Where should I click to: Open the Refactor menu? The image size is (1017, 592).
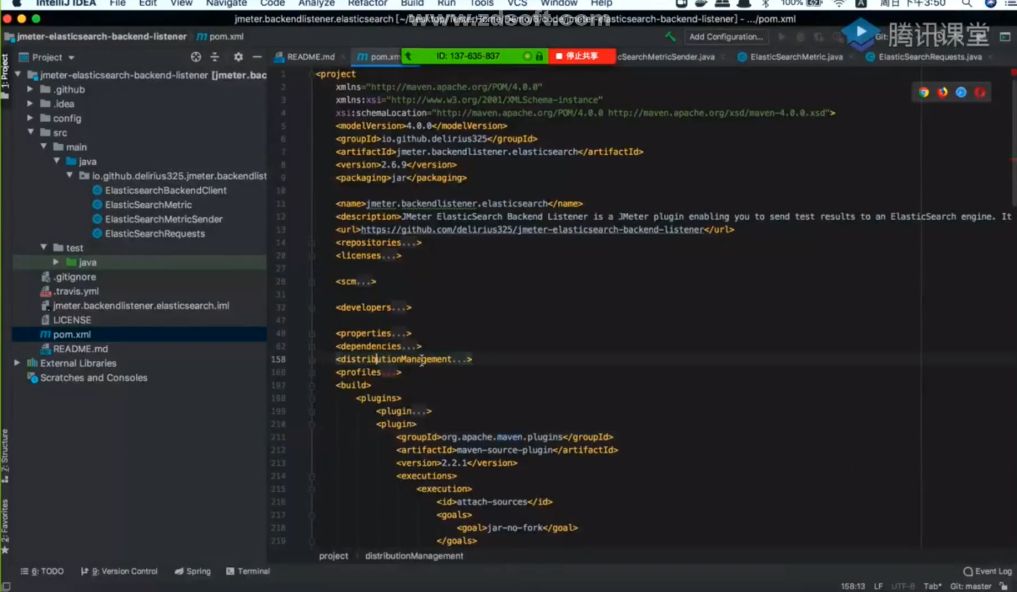(367, 3)
